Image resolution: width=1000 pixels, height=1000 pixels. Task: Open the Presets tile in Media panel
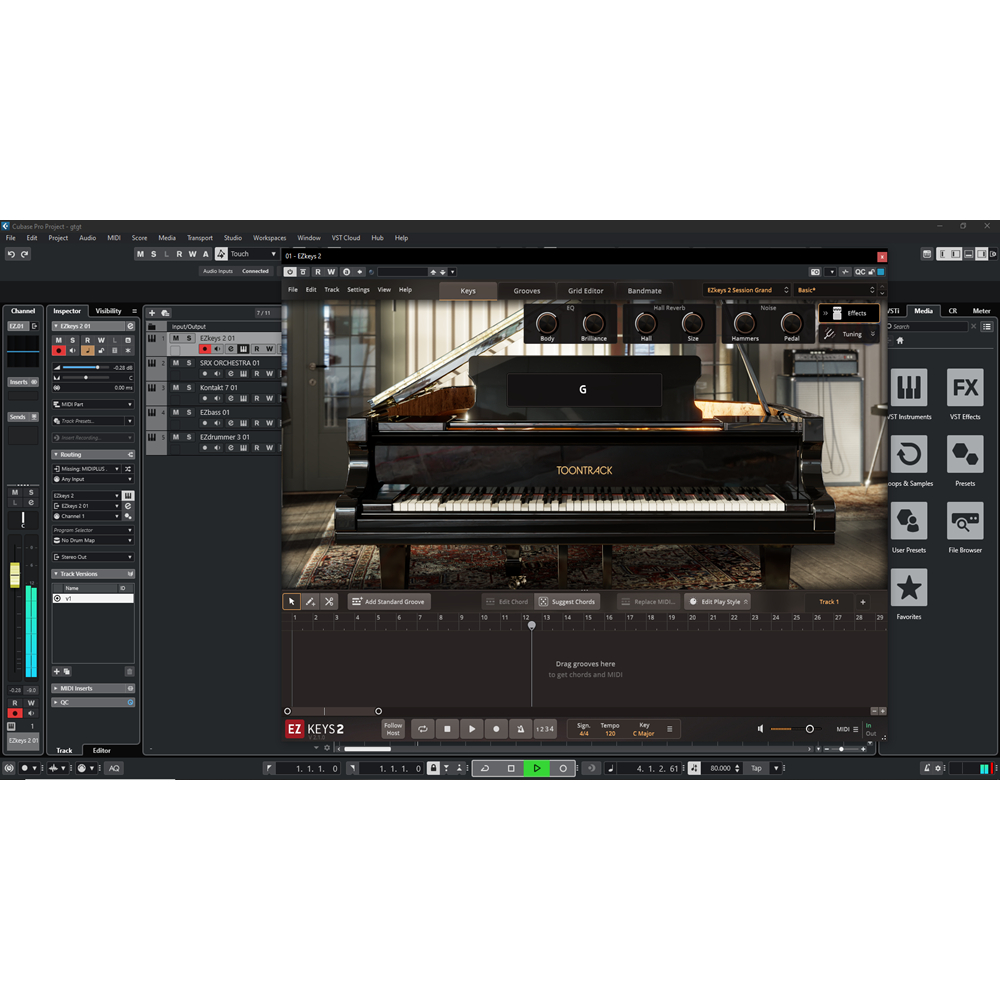coord(965,454)
